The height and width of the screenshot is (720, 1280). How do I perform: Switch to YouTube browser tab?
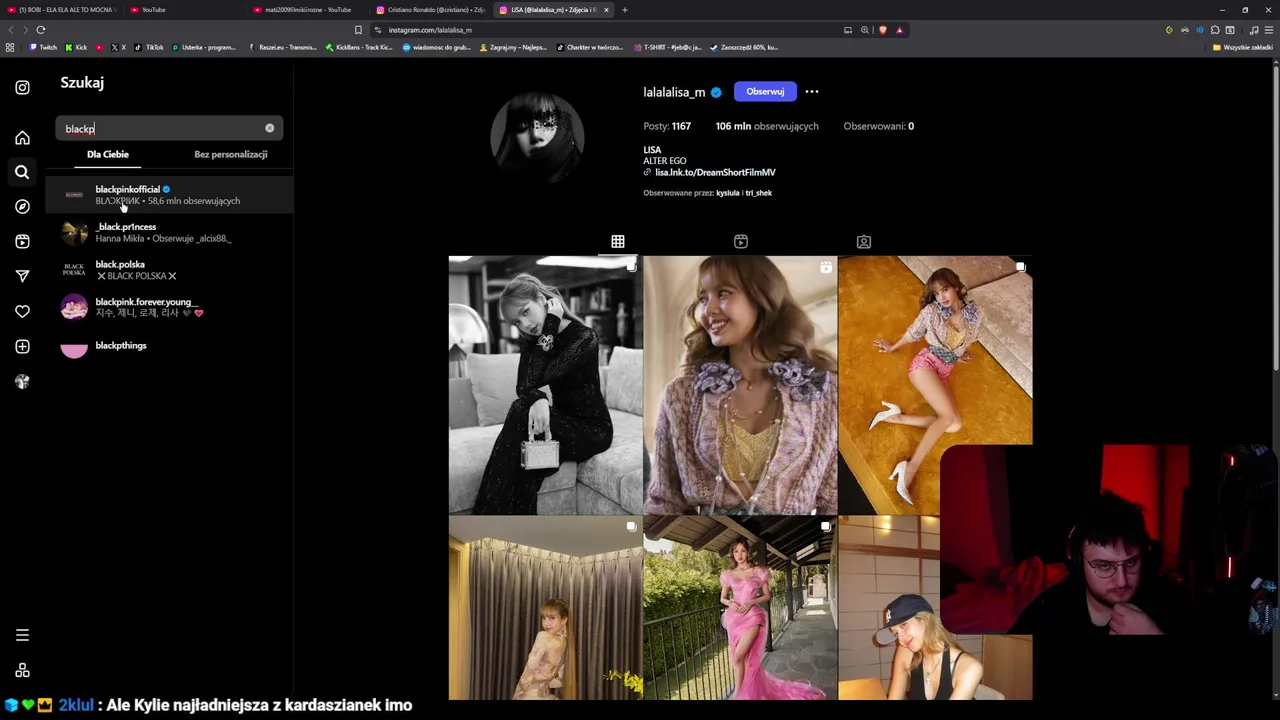click(x=182, y=10)
